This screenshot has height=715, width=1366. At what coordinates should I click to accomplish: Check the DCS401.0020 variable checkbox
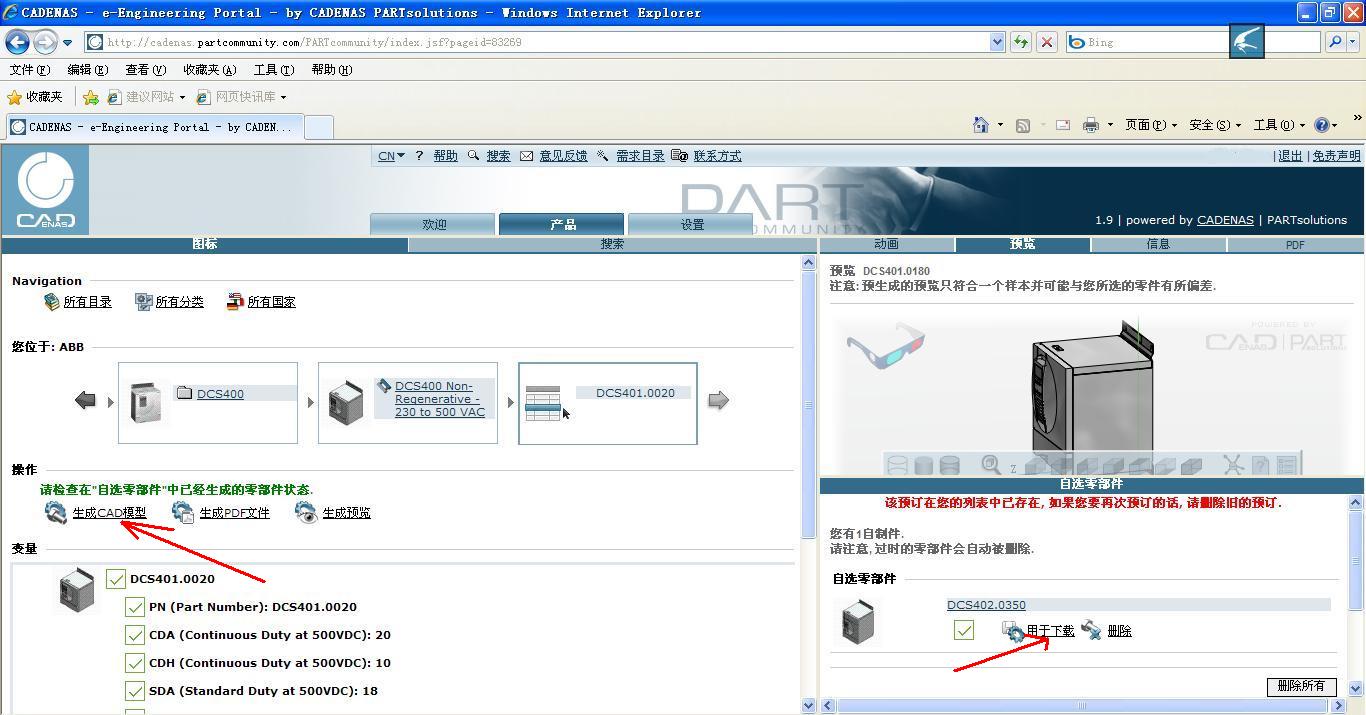[115, 578]
